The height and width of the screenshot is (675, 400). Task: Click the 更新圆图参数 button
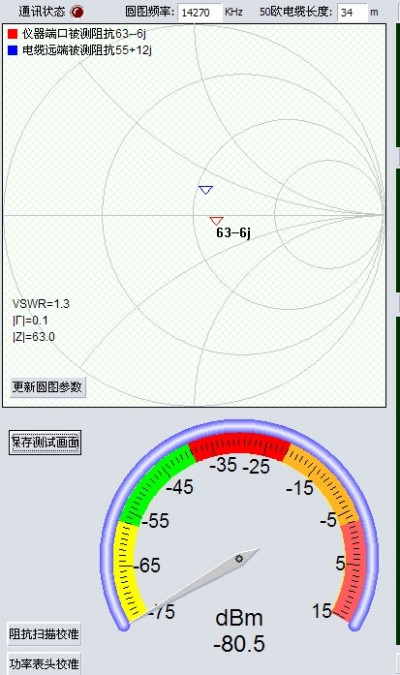[47, 387]
